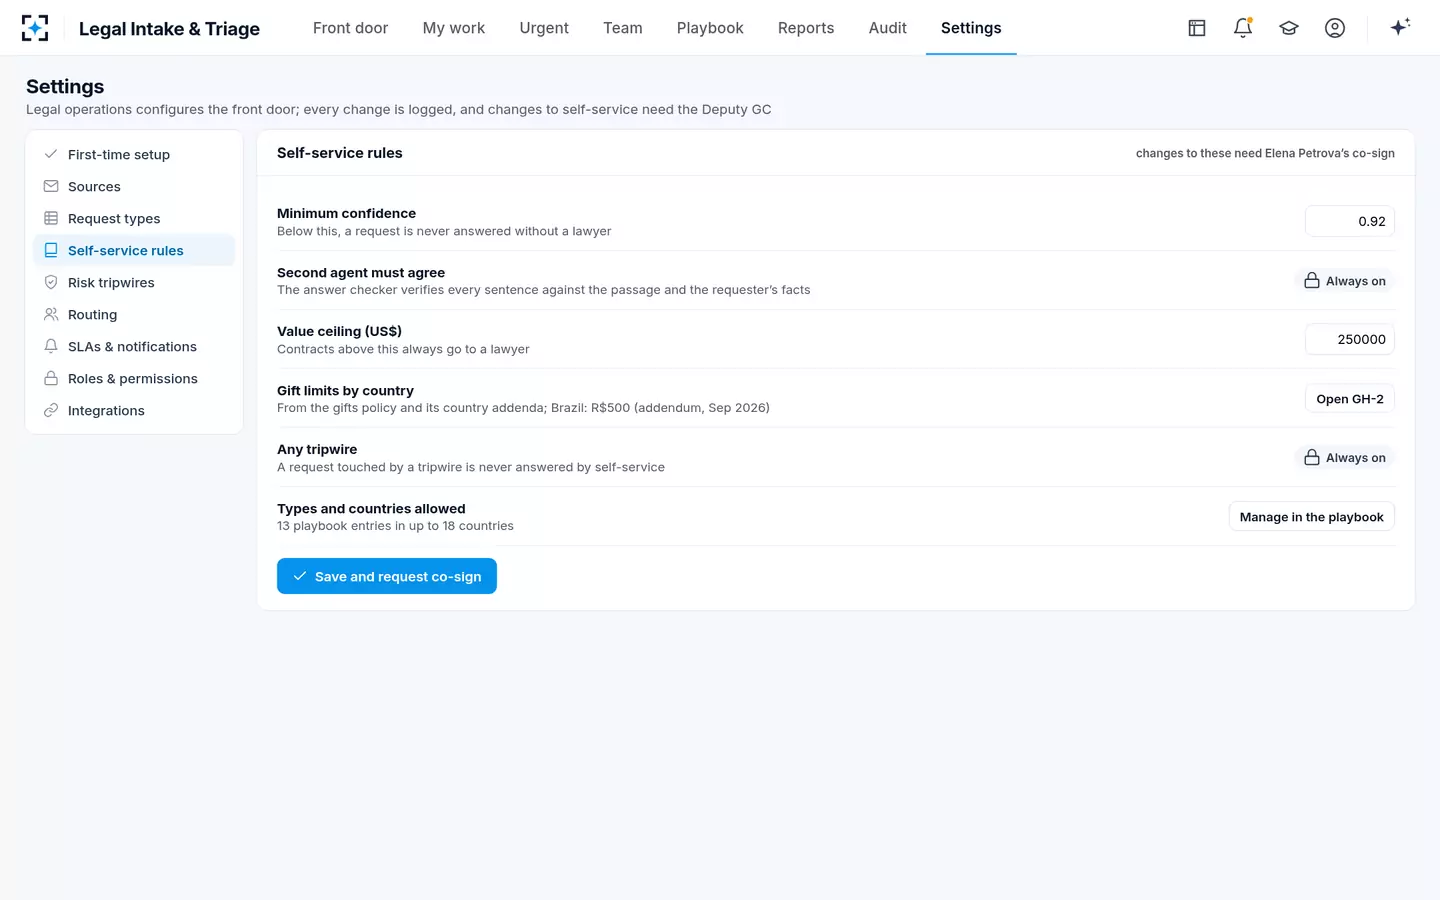Viewport: 1440px width, 900px height.
Task: Click the checkmark icon beside First-time setup
Action: click(51, 154)
